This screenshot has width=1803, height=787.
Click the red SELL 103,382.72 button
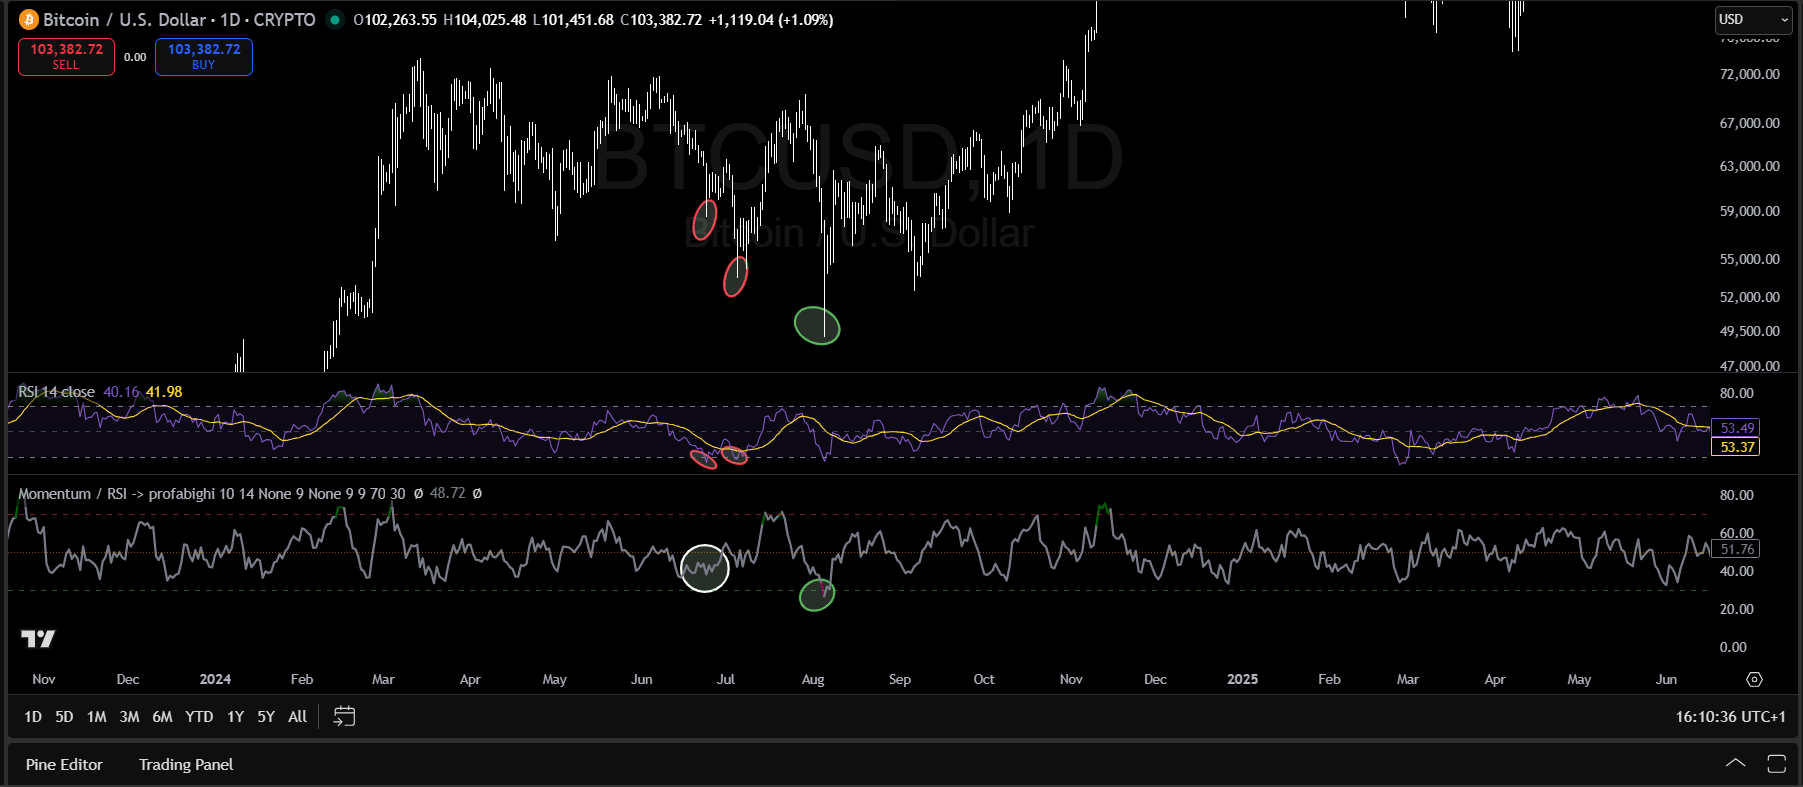coord(66,56)
